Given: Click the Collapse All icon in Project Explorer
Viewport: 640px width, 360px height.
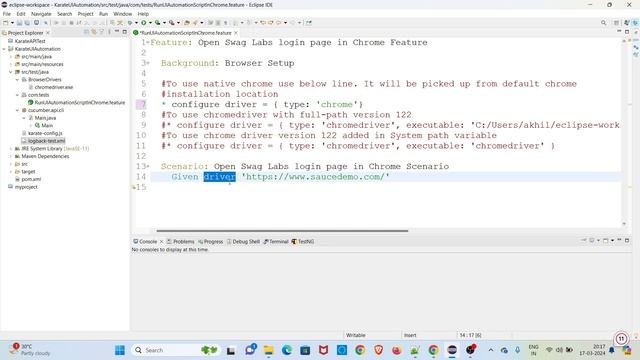Looking at the screenshot, I should pos(86,32).
